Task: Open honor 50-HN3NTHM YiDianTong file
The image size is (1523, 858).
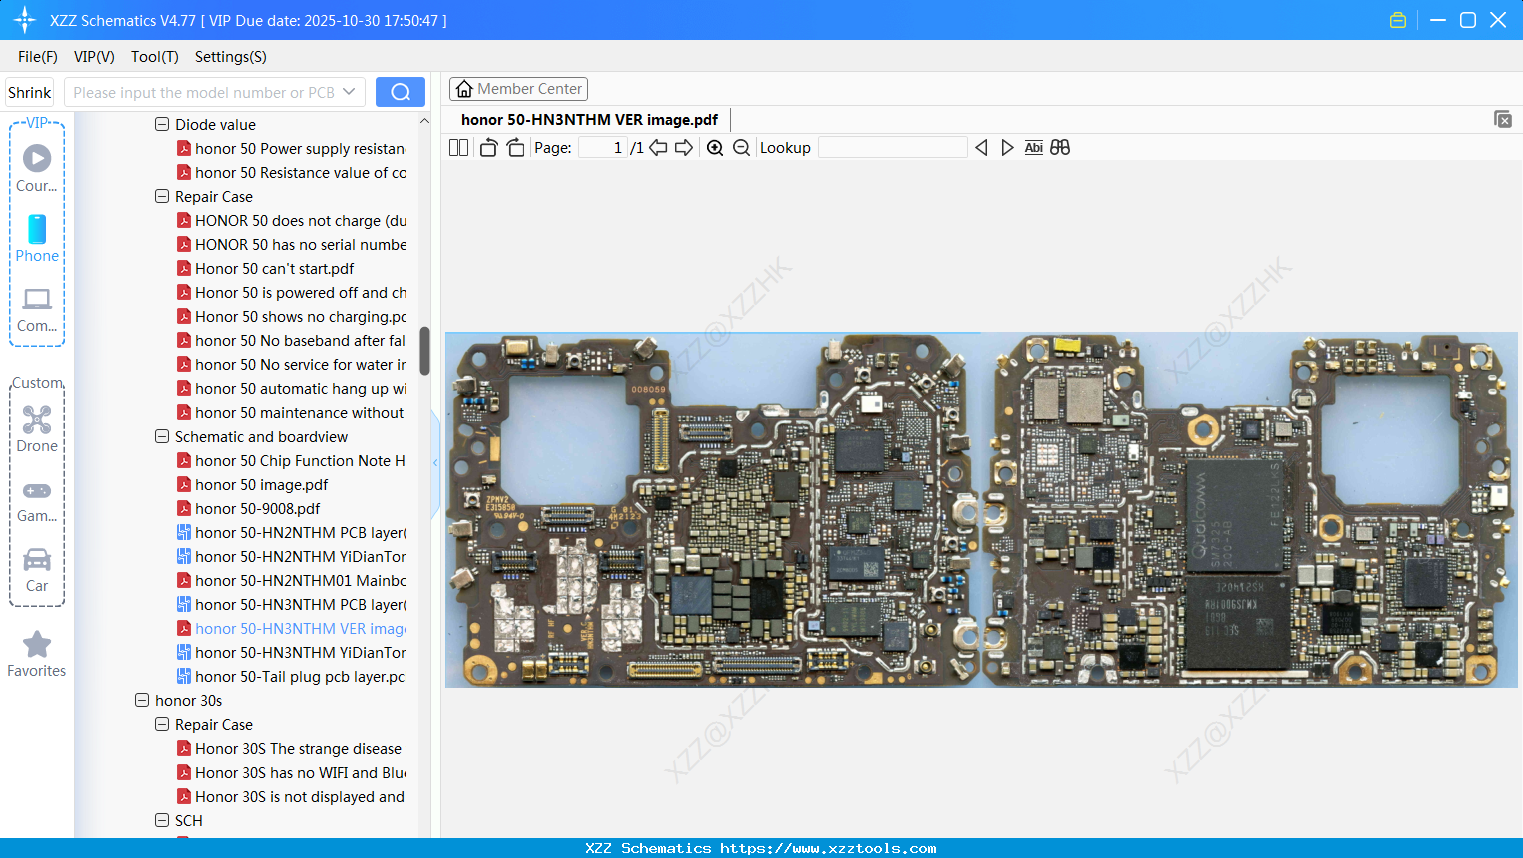Action: [291, 653]
